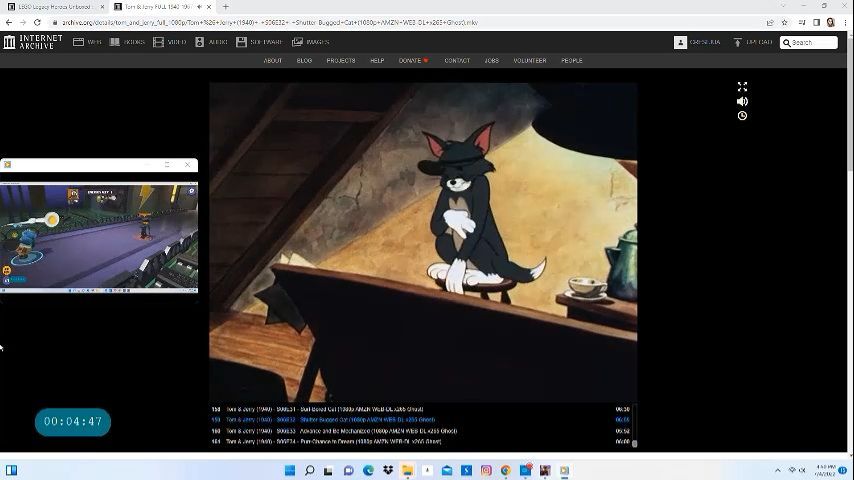Mute the video with speaker icon
Image resolution: width=854 pixels, height=480 pixels.
pyautogui.click(x=742, y=101)
